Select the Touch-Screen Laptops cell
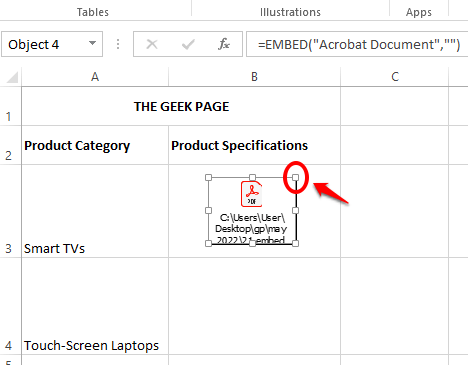 (x=95, y=306)
